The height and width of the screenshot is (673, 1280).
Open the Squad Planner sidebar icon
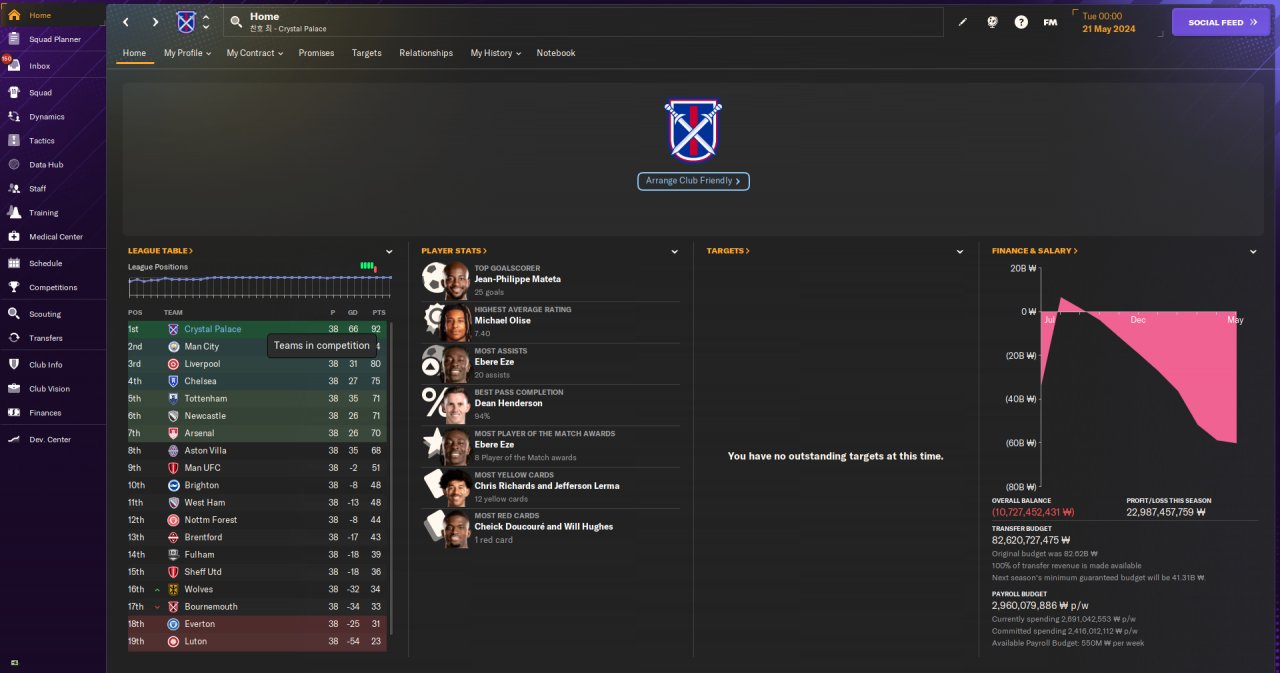coord(14,39)
